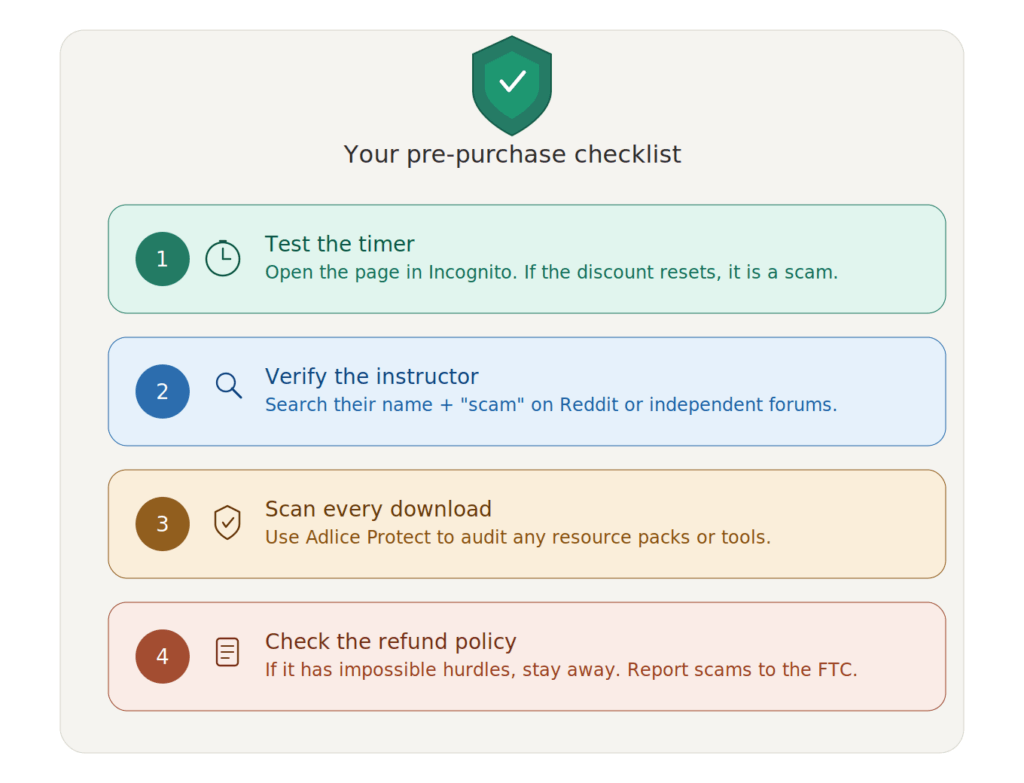
Task: Click the magnifying glass search icon
Action: point(229,385)
